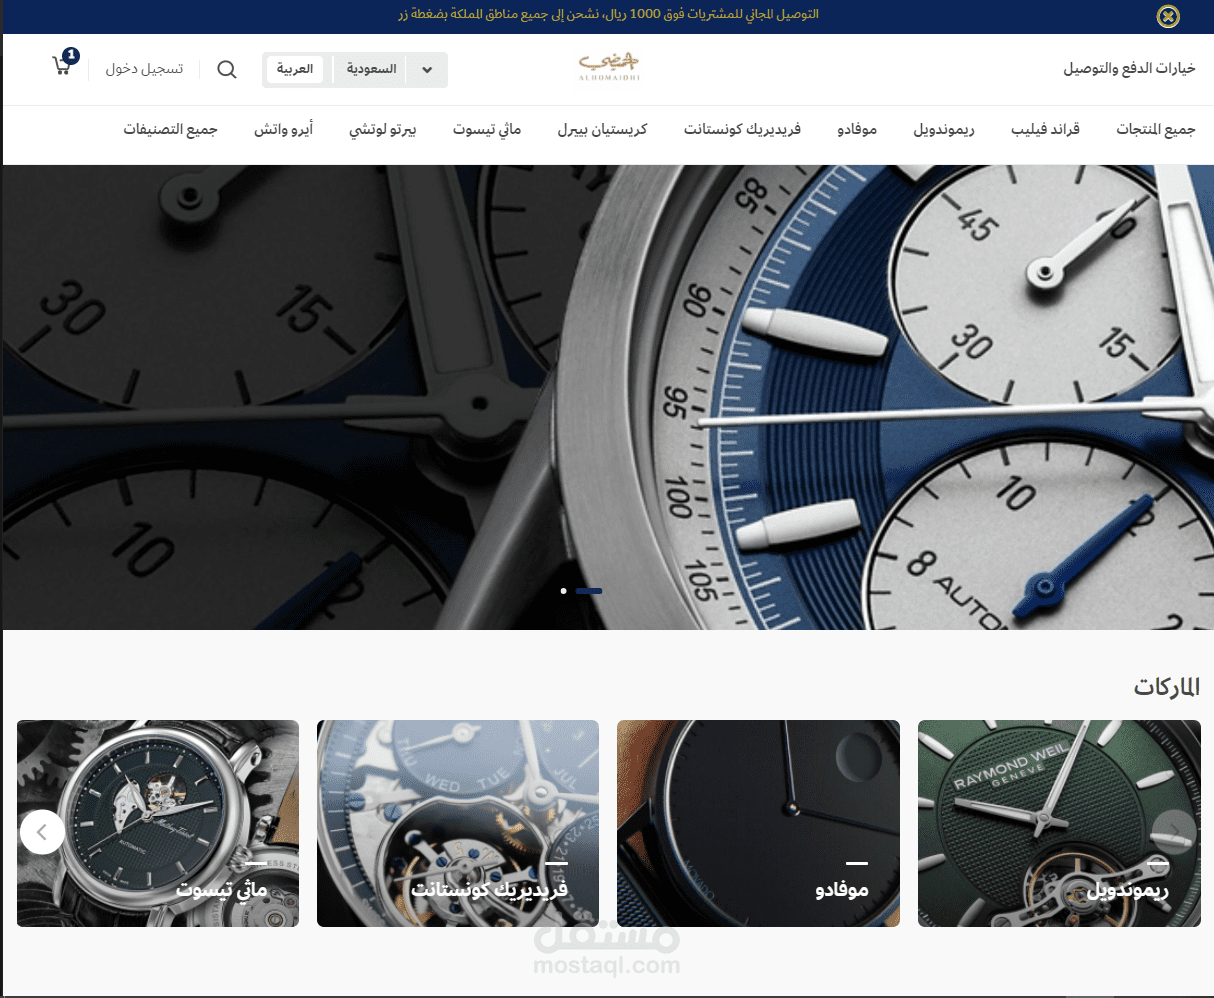Open ريموندويل menu item
Screen dimensions: 1214x998
(x=944, y=130)
